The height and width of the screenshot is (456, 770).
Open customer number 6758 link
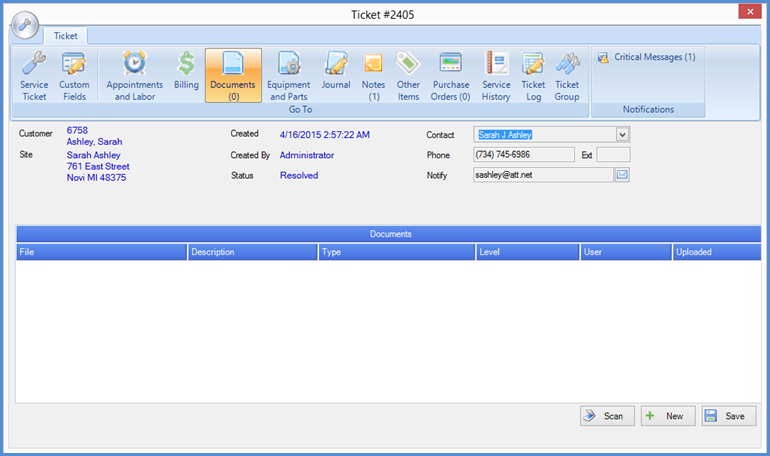[x=77, y=131]
